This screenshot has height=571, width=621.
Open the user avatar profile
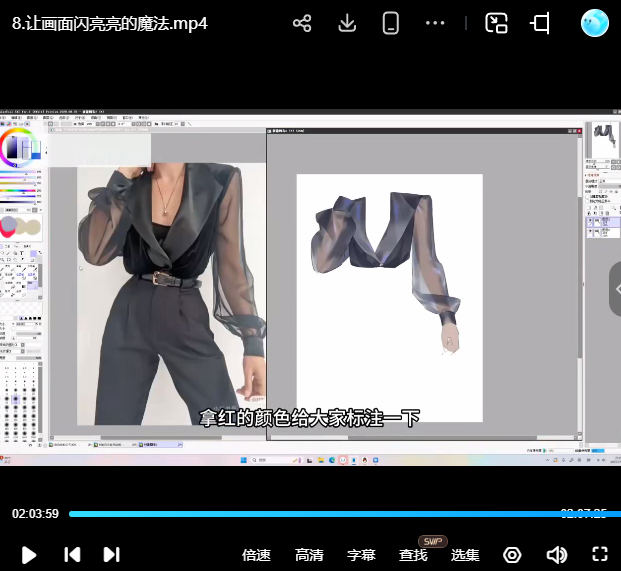pyautogui.click(x=595, y=23)
